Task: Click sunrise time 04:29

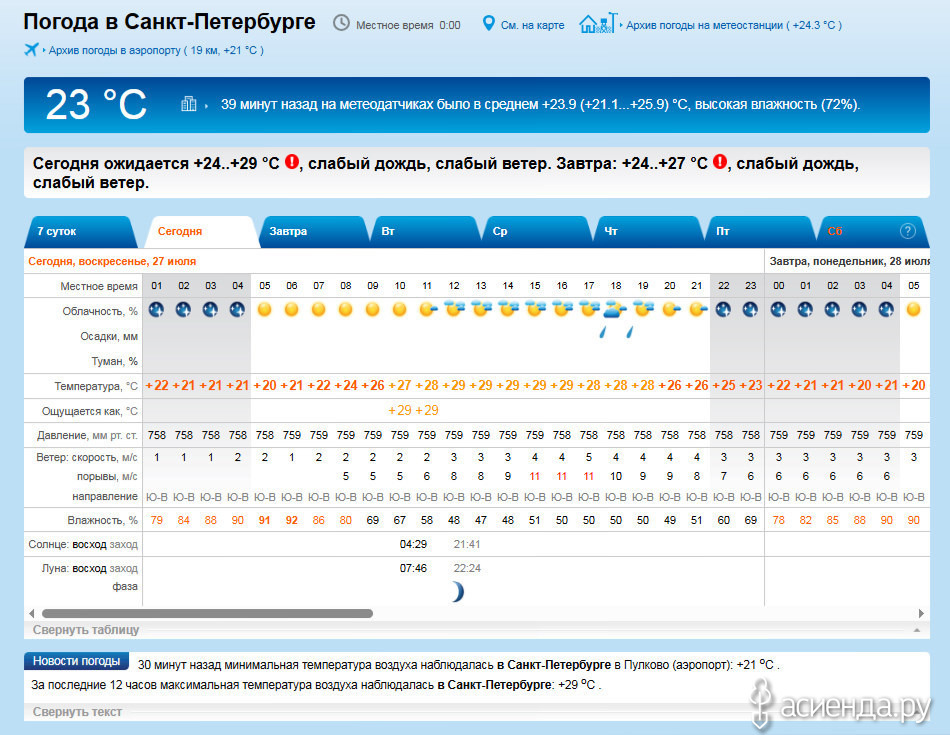Action: [413, 544]
